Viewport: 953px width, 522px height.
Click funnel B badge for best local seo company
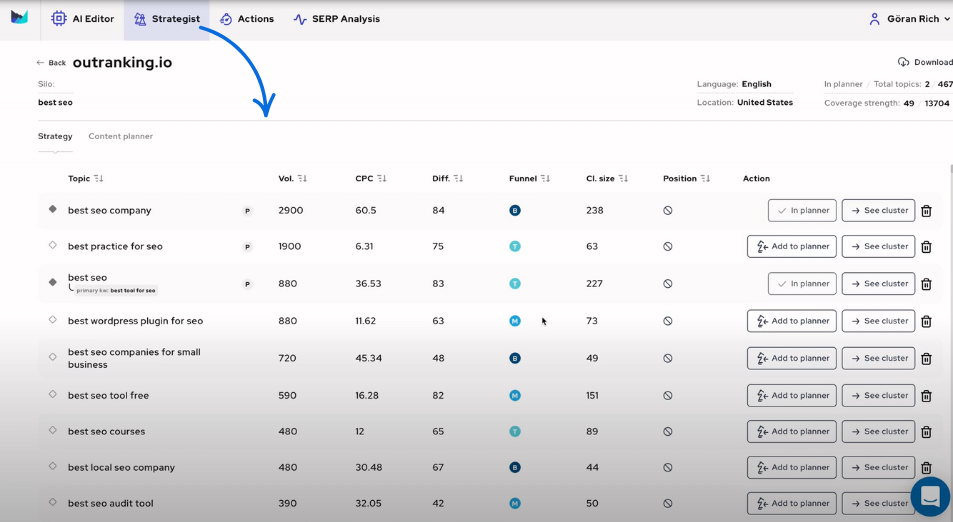click(x=515, y=467)
